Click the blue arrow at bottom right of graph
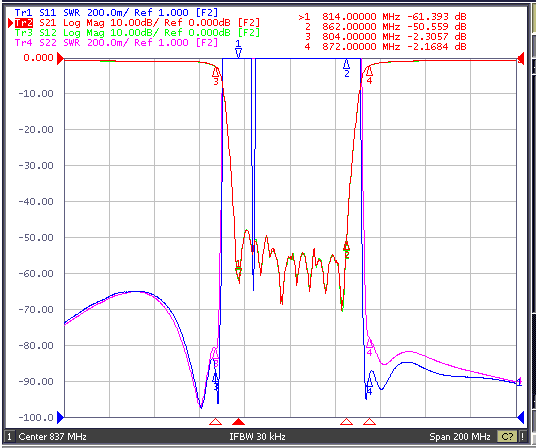Image resolution: width=536 pixels, height=448 pixels. coord(521,417)
